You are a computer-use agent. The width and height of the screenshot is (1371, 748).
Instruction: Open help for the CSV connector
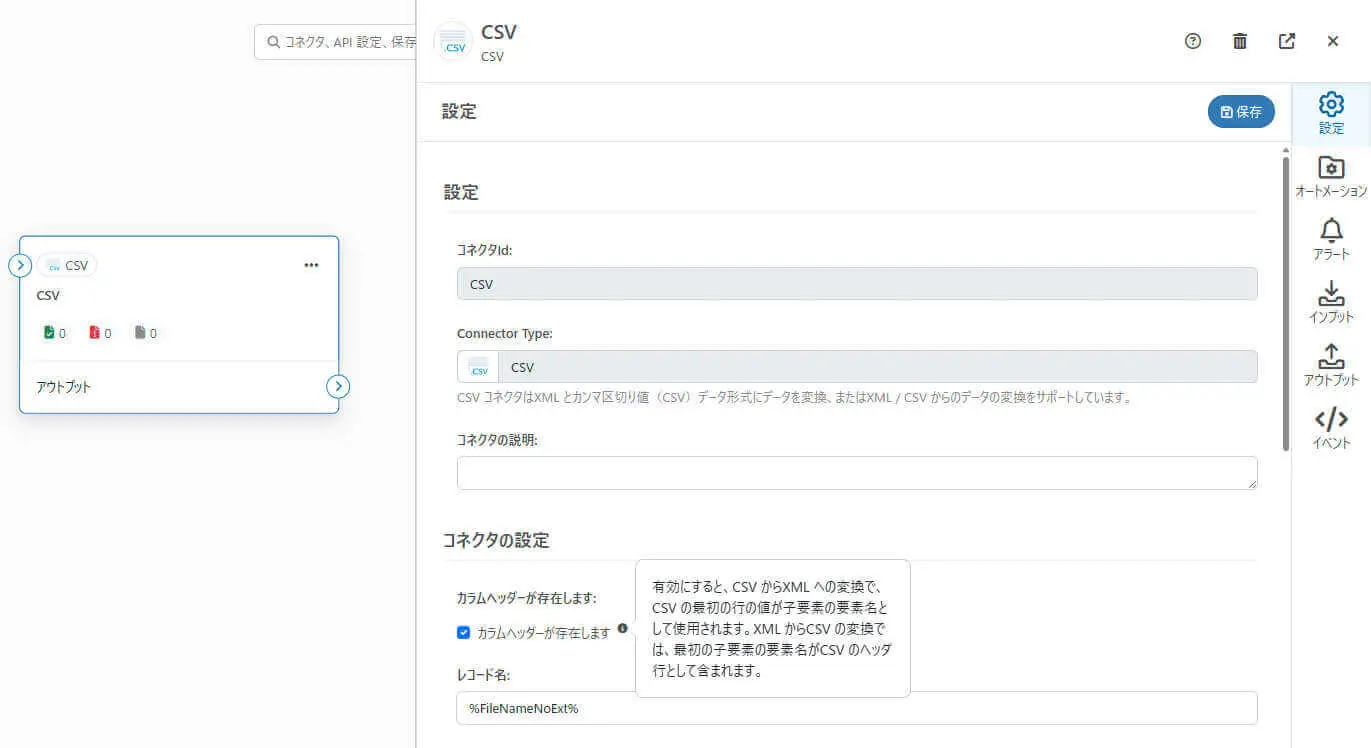[1192, 41]
